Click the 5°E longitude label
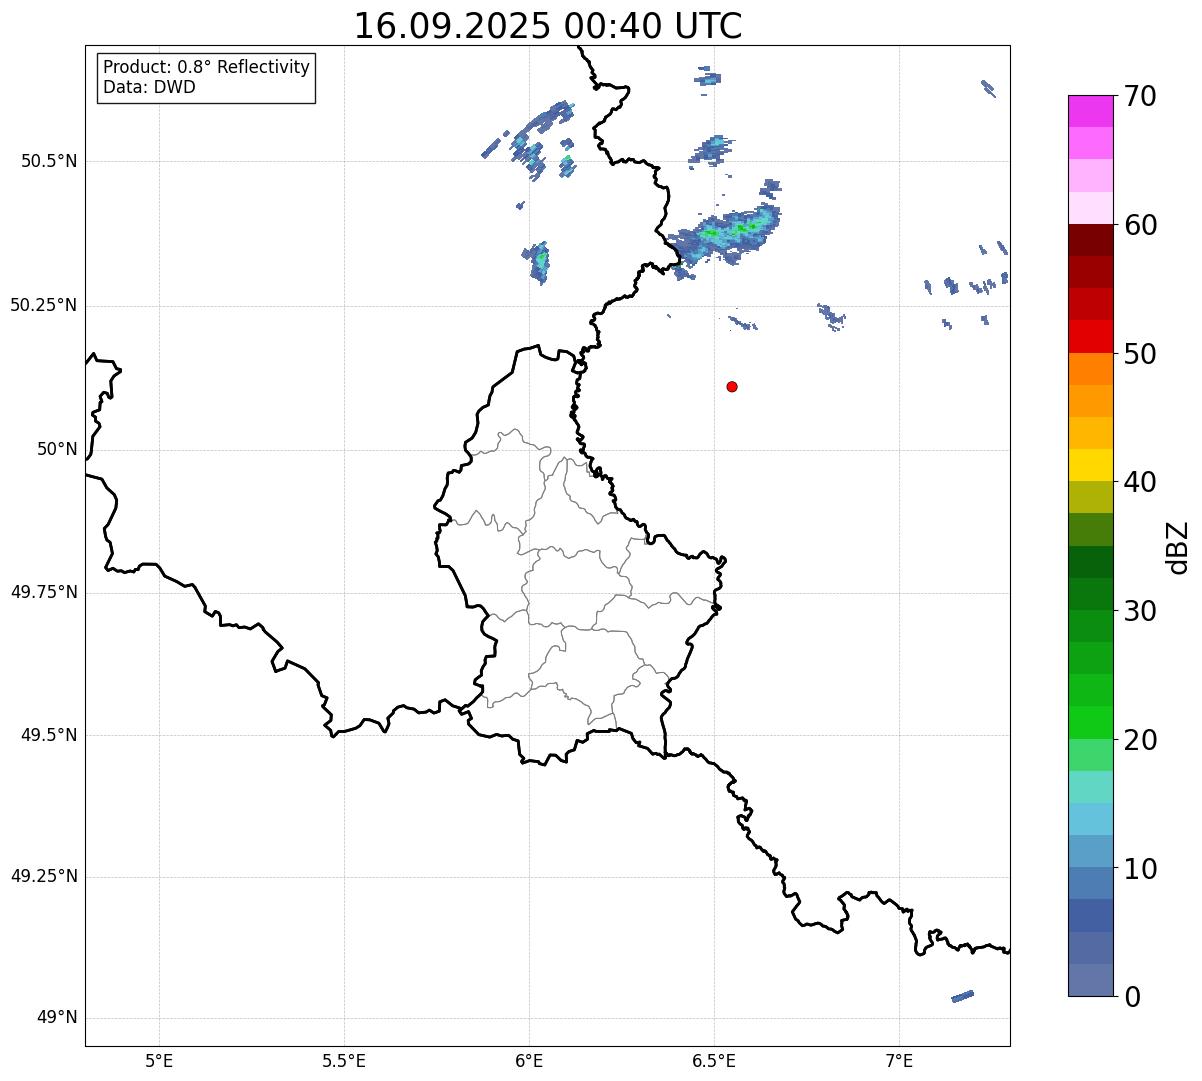This screenshot has height=1081, width=1202. [x=159, y=1060]
